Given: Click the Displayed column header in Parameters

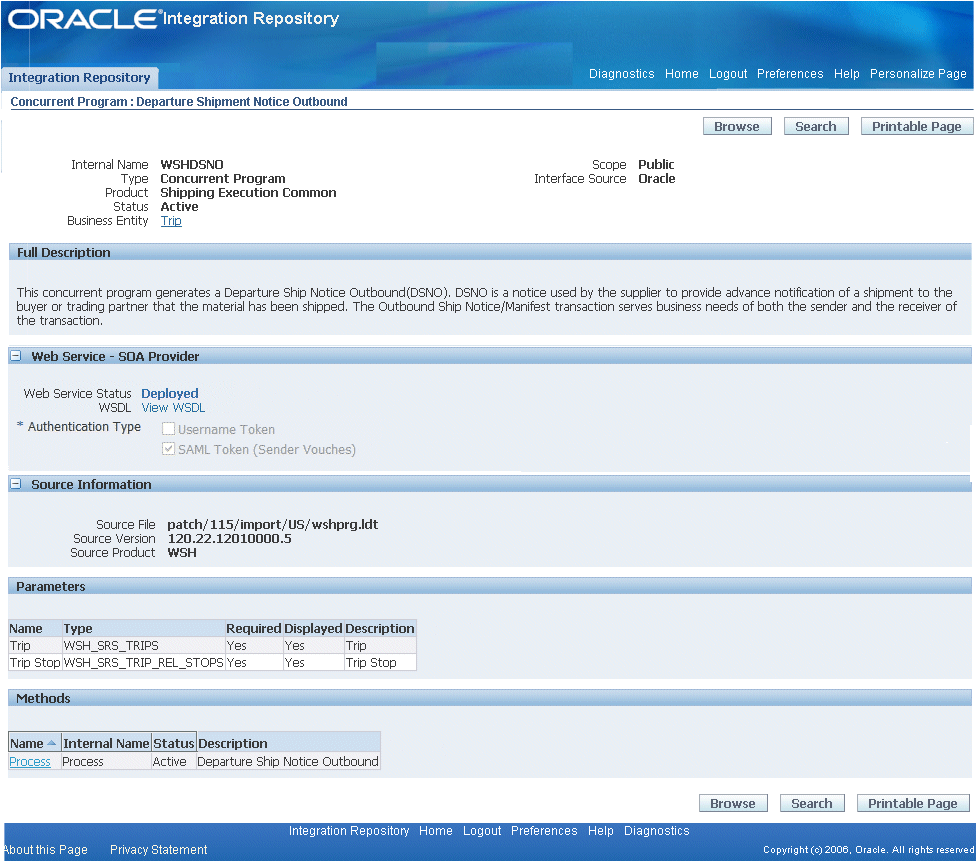Looking at the screenshot, I should pos(313,629).
